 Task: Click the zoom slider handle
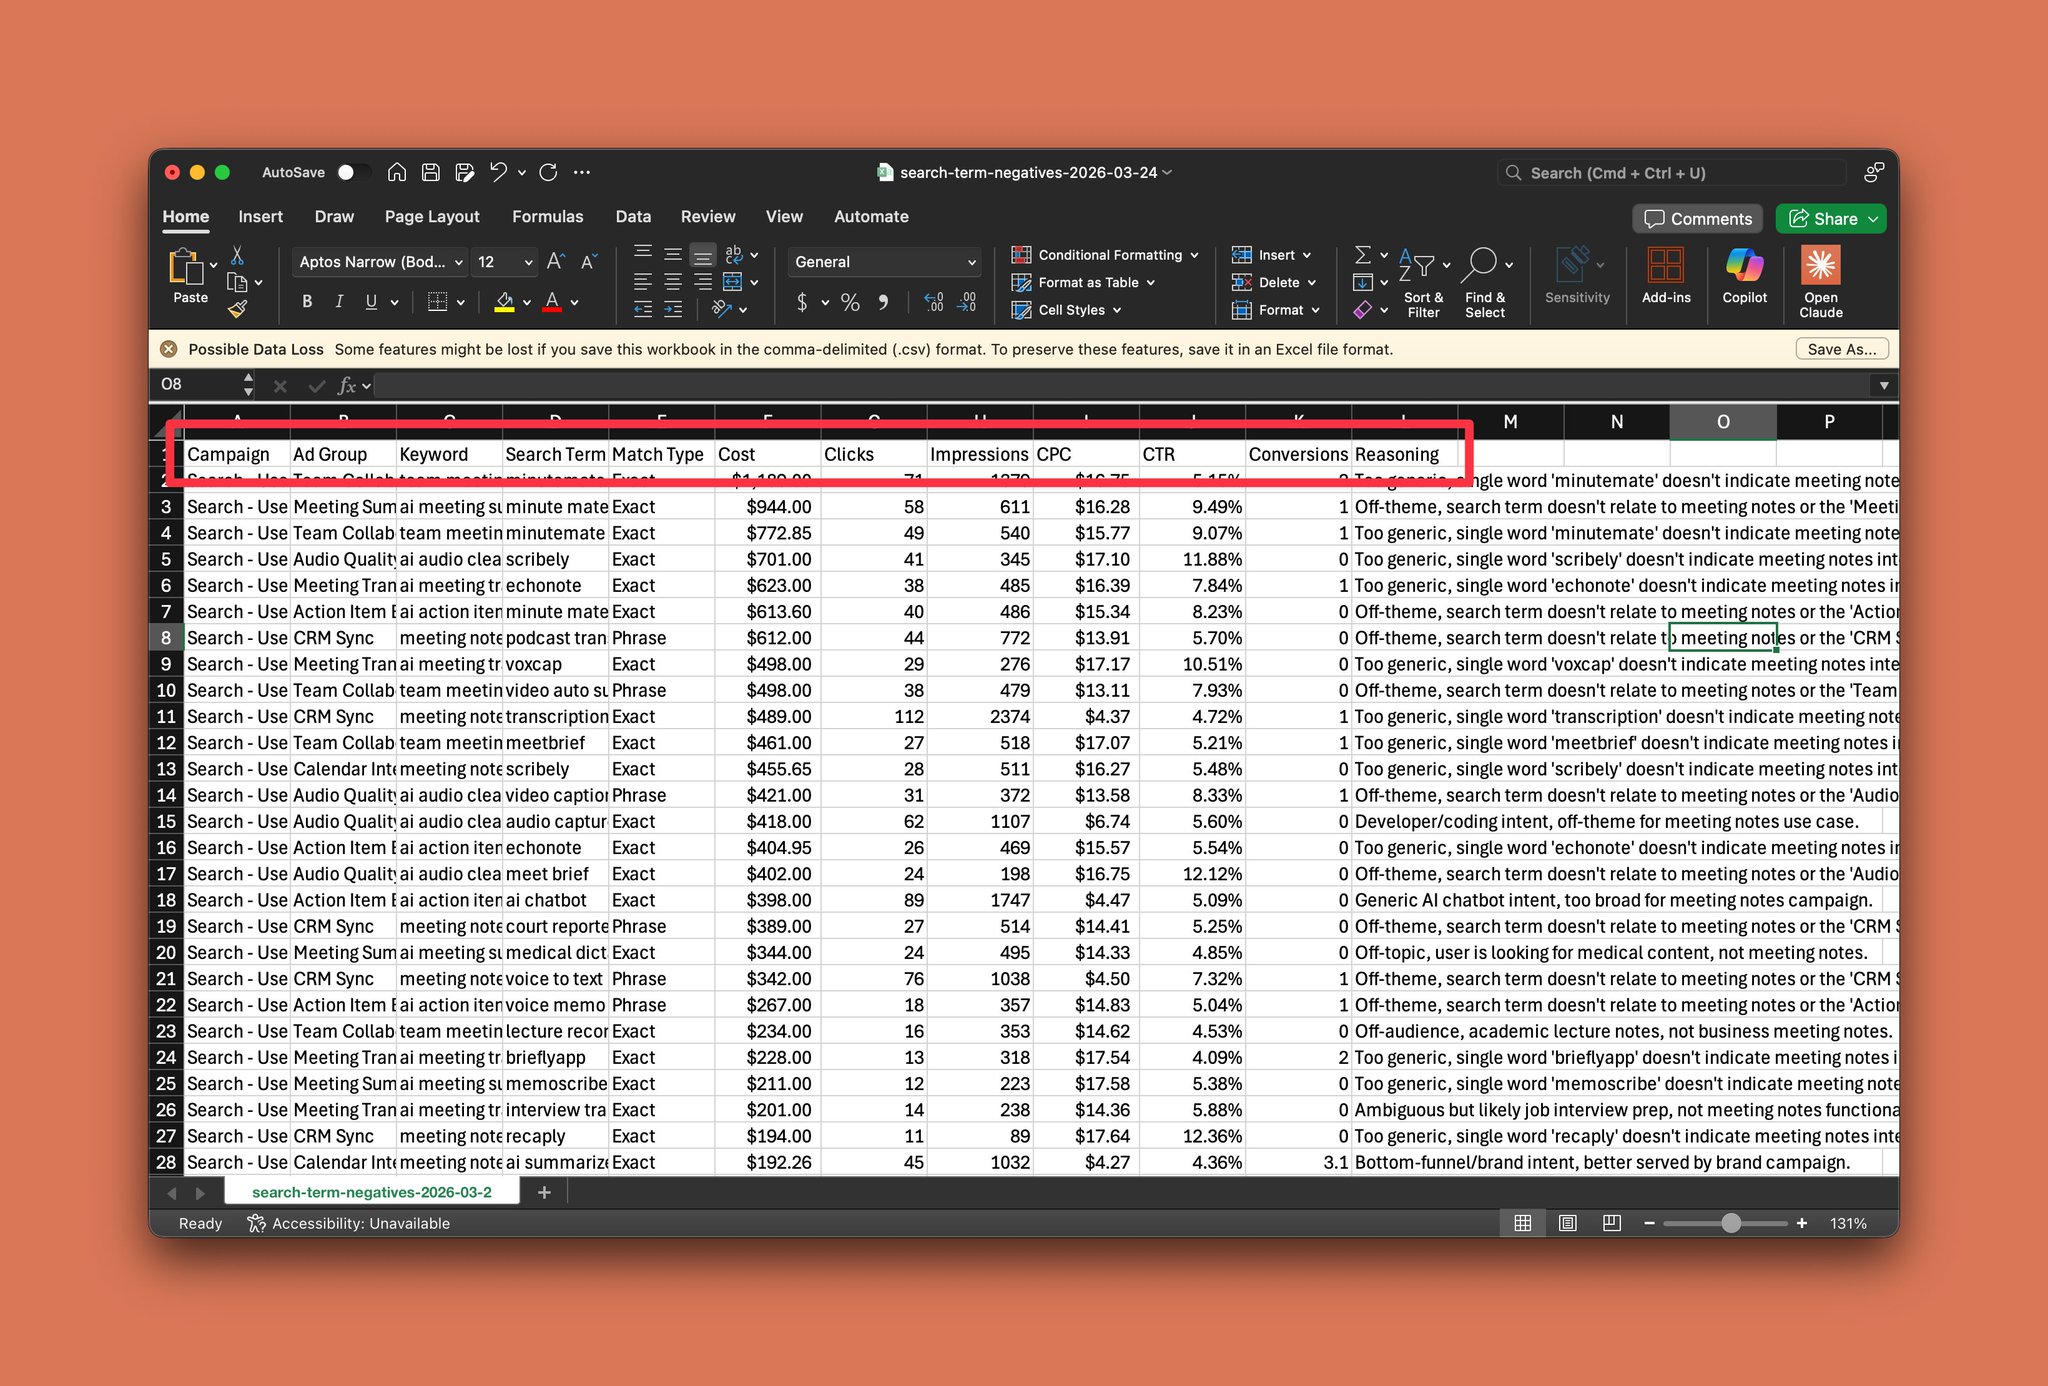pos(1731,1223)
